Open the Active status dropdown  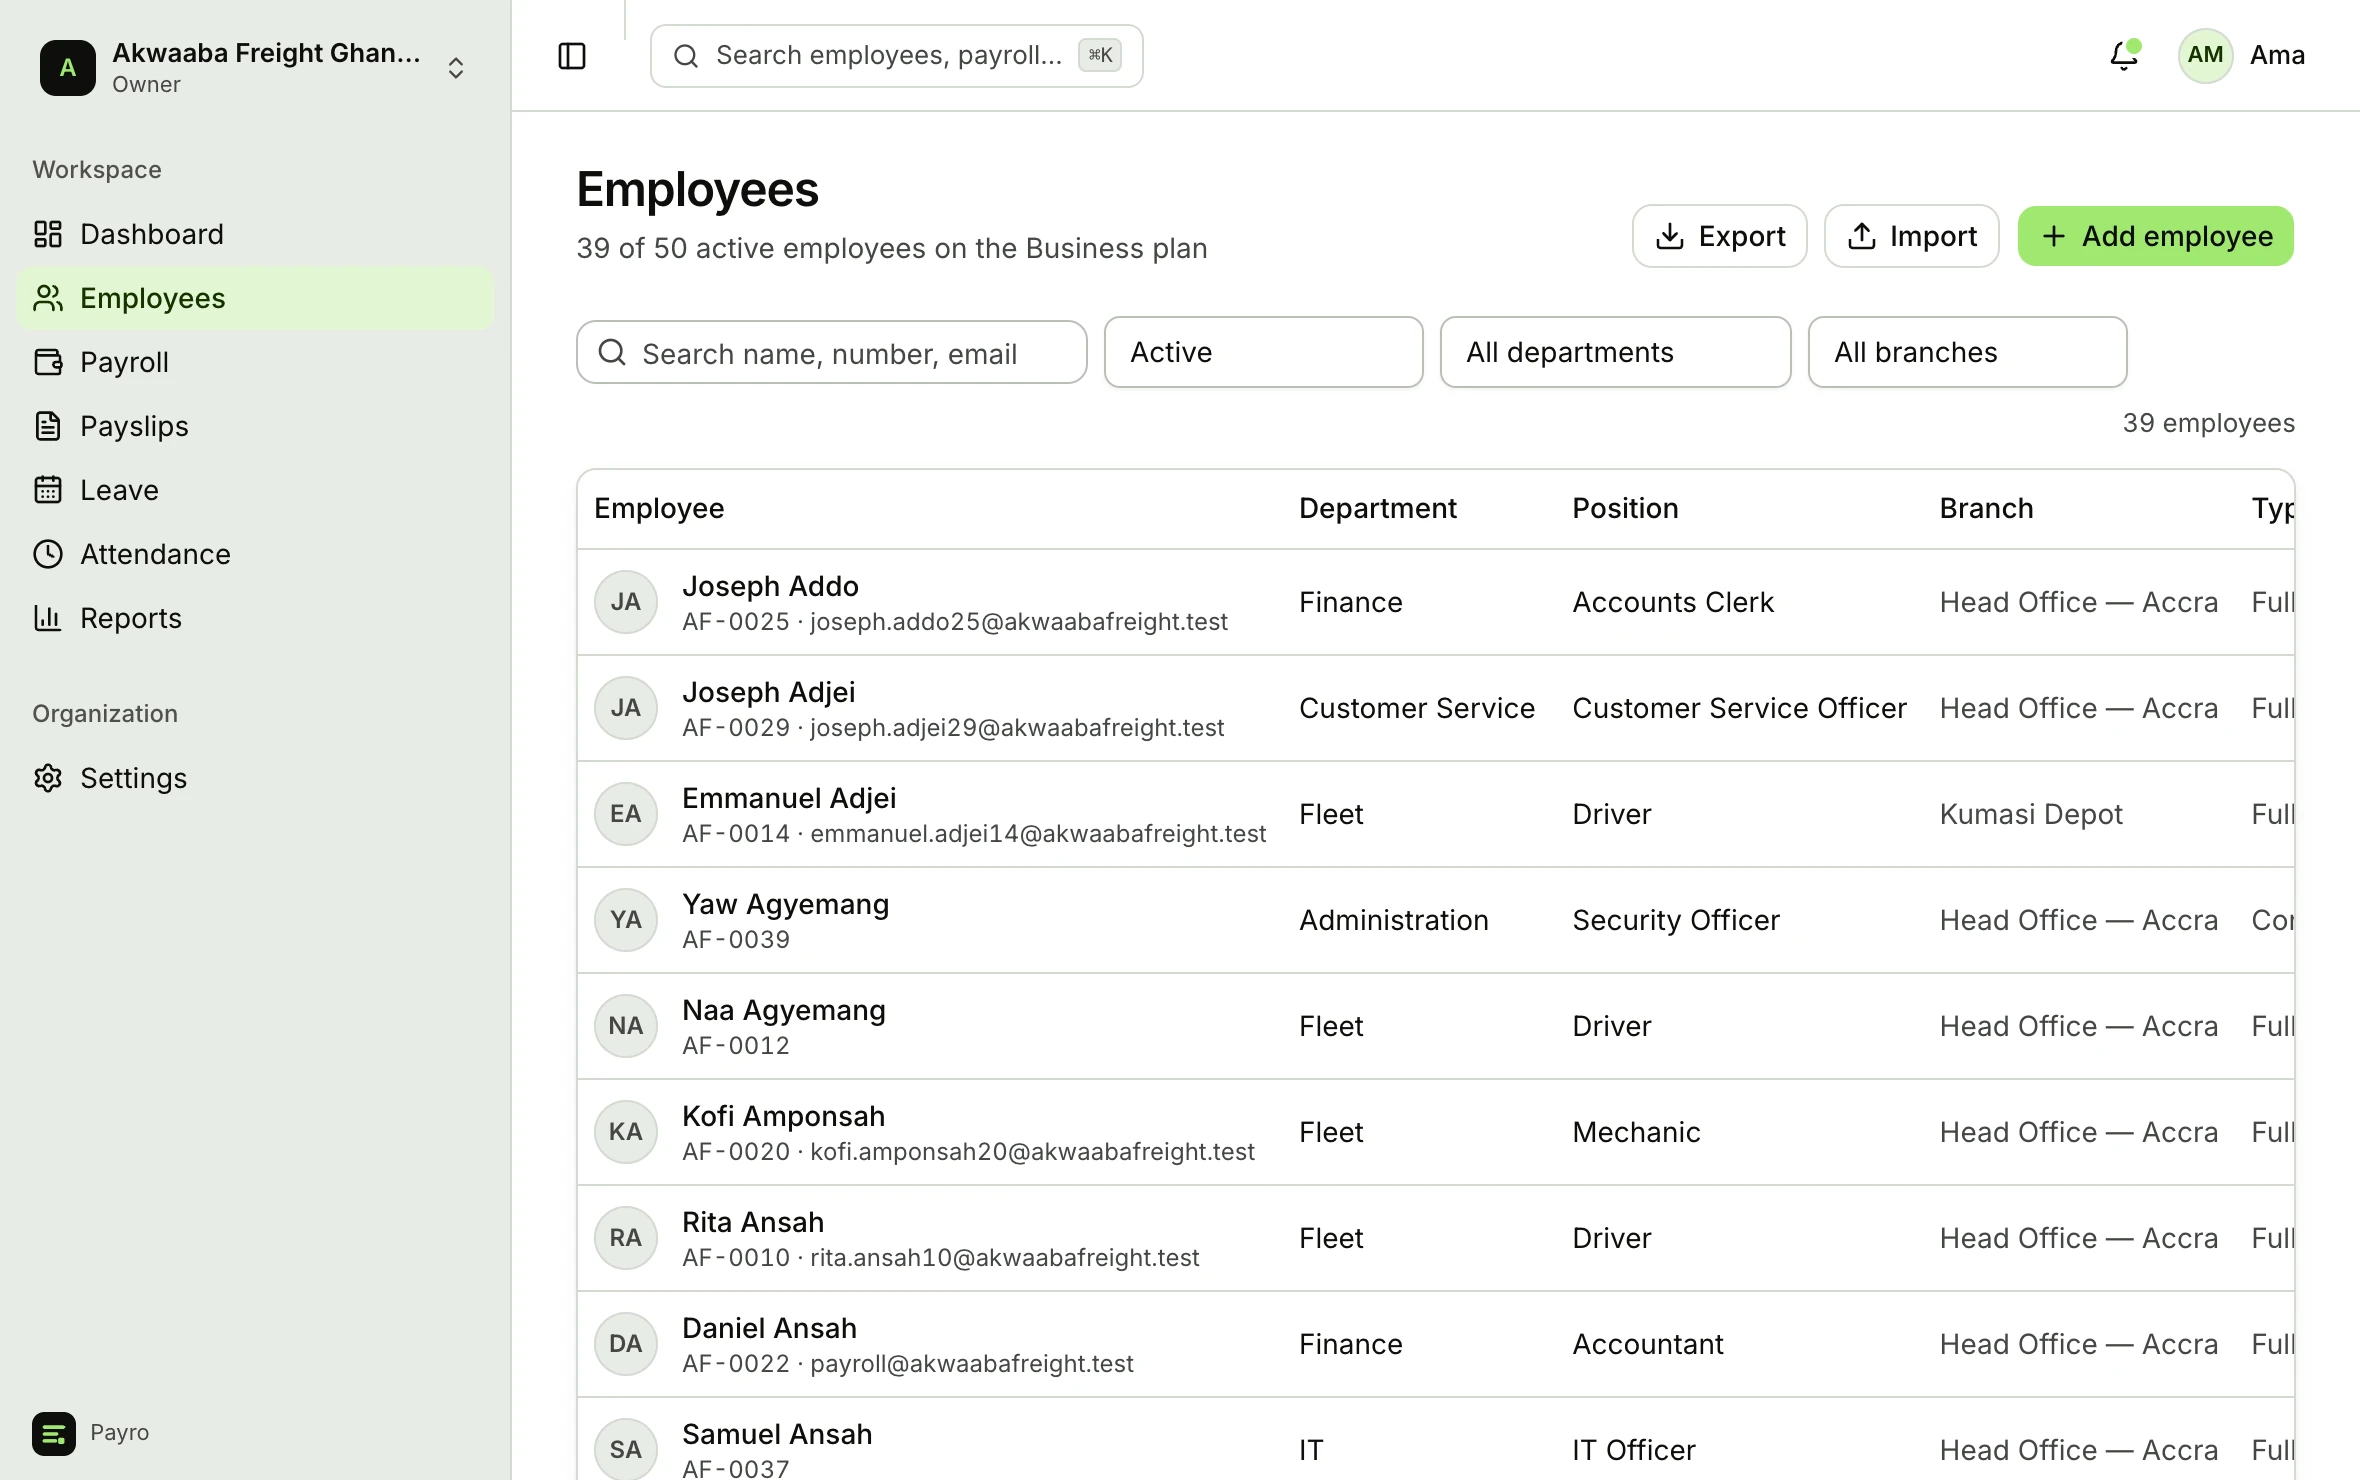(1264, 352)
